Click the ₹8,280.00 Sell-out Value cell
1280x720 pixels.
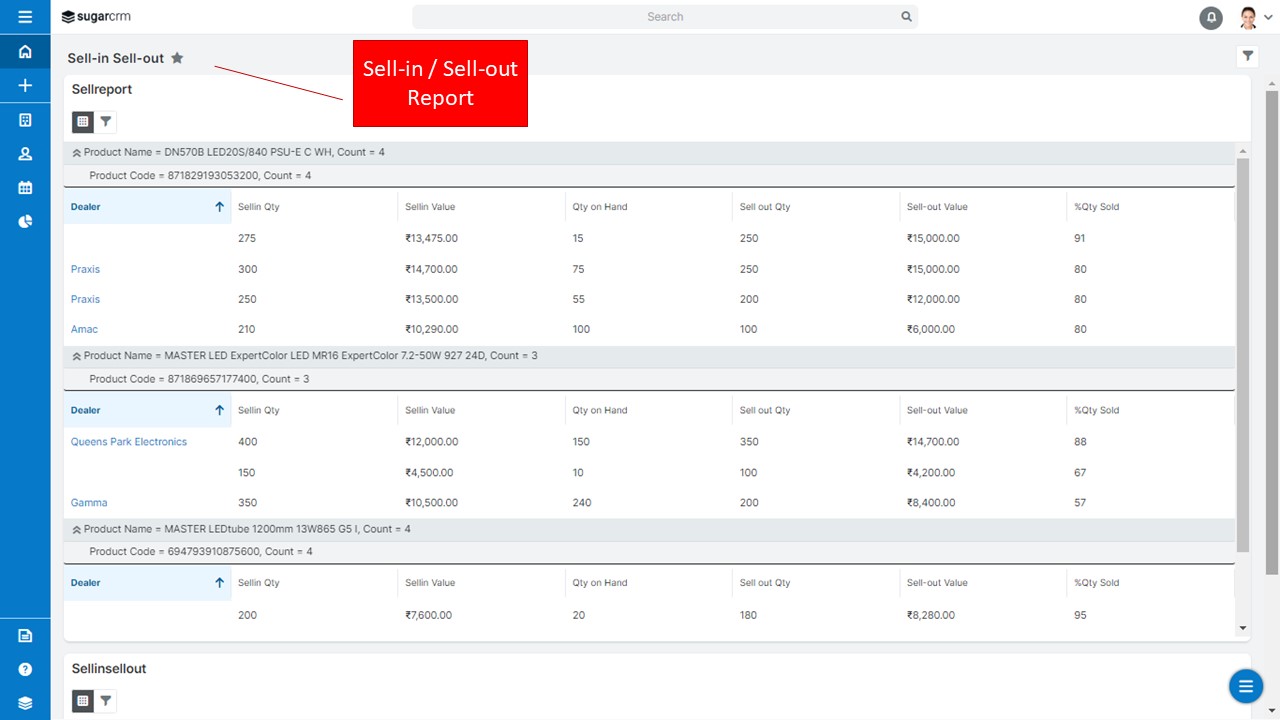[x=931, y=615]
